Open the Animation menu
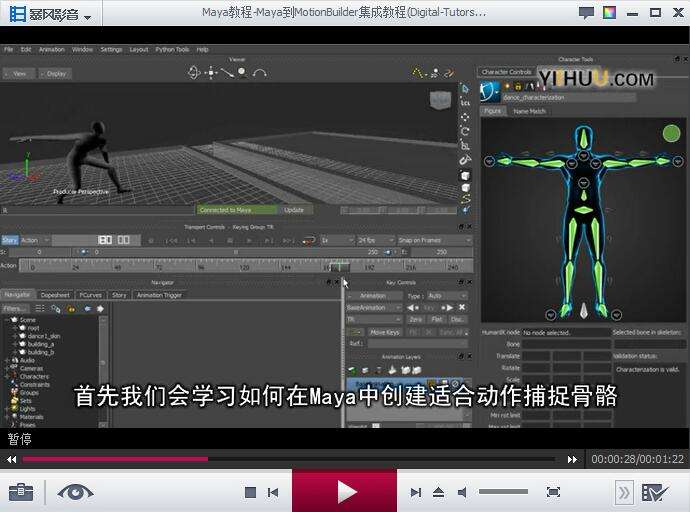Viewport: 690px width, 512px height. (x=51, y=49)
